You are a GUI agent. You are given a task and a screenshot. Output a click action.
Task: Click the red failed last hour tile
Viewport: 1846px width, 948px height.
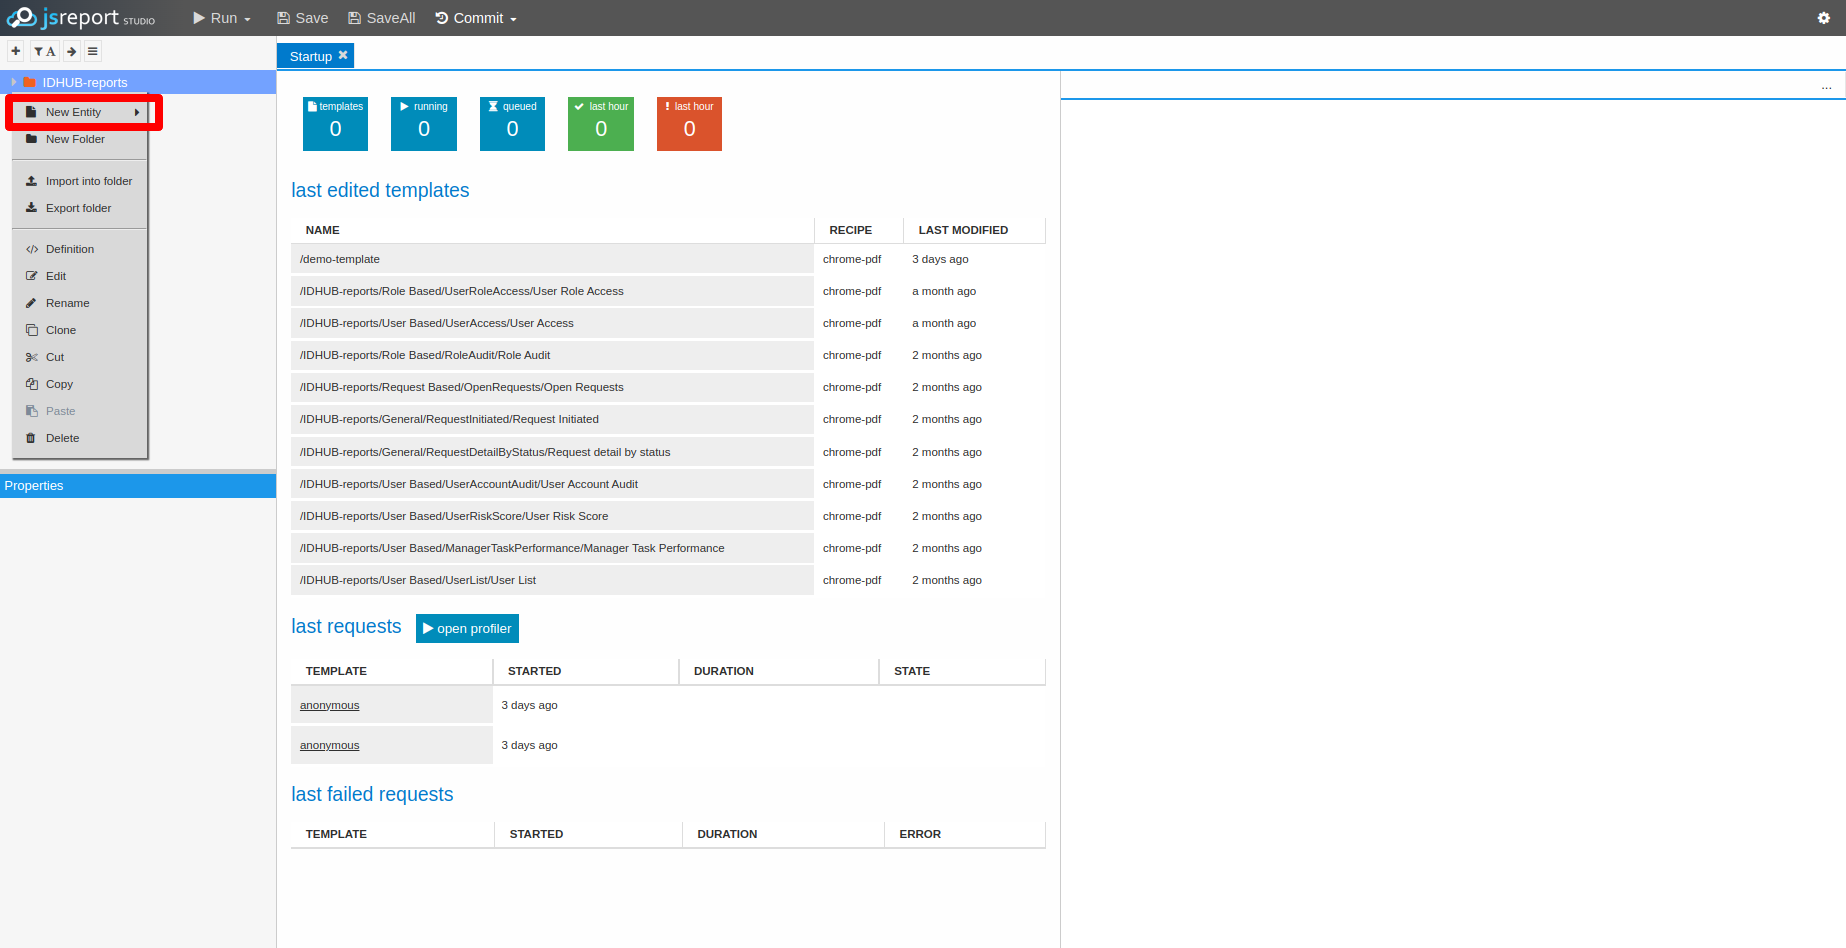click(x=689, y=124)
